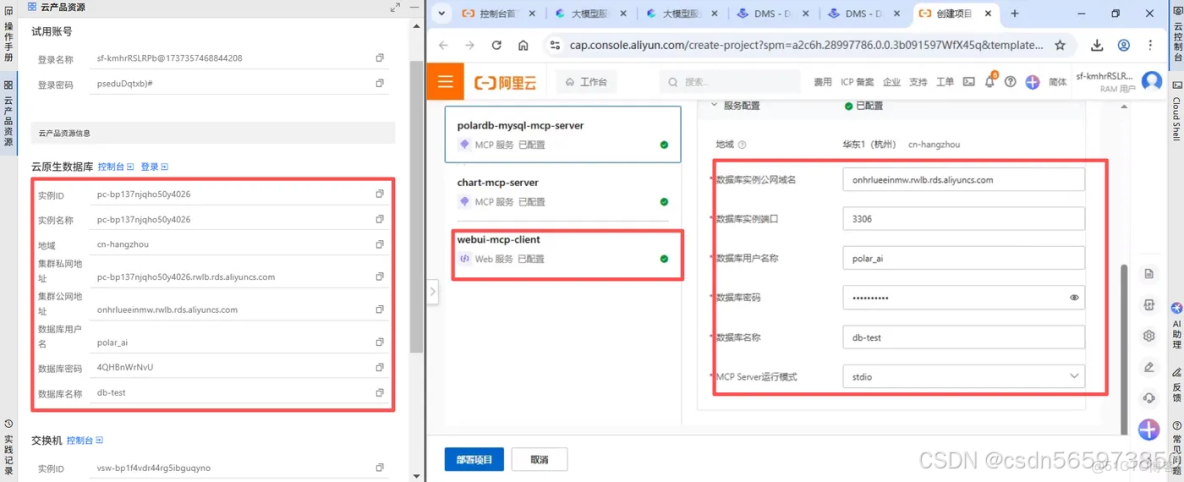Expand the 云产品资源 panel to fullscreen
Screen dimensions: 1184x482
pyautogui.click(x=395, y=7)
